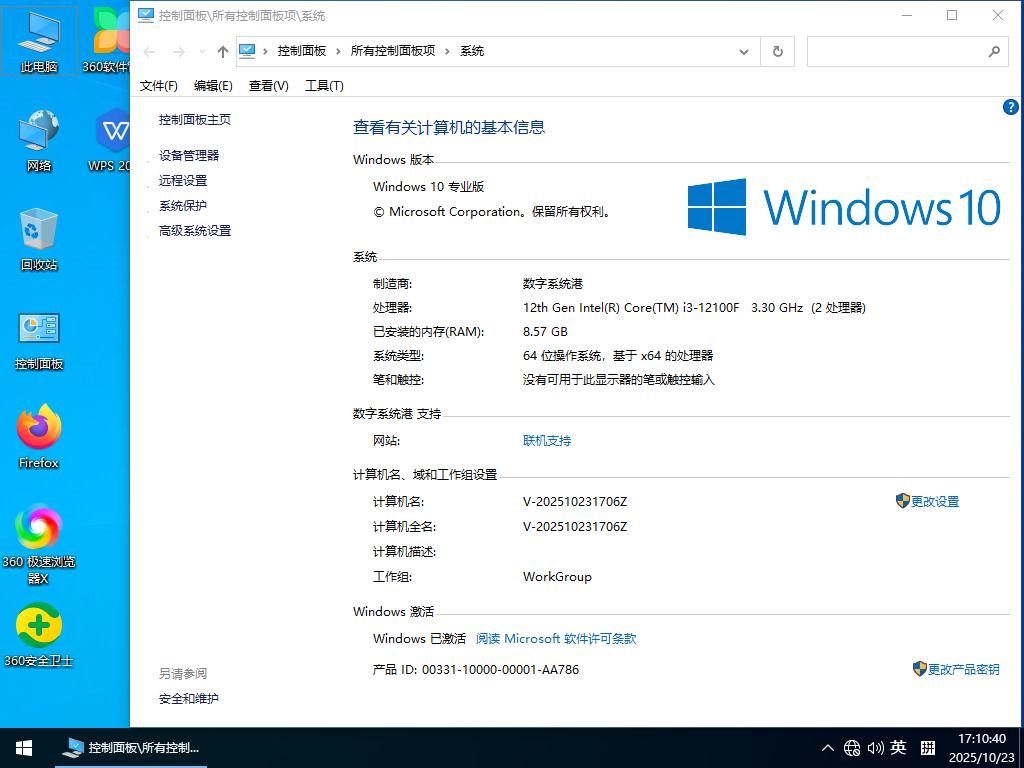Open 设备管理器 from the sidebar
Viewport: 1024px width, 768px height.
[190, 156]
